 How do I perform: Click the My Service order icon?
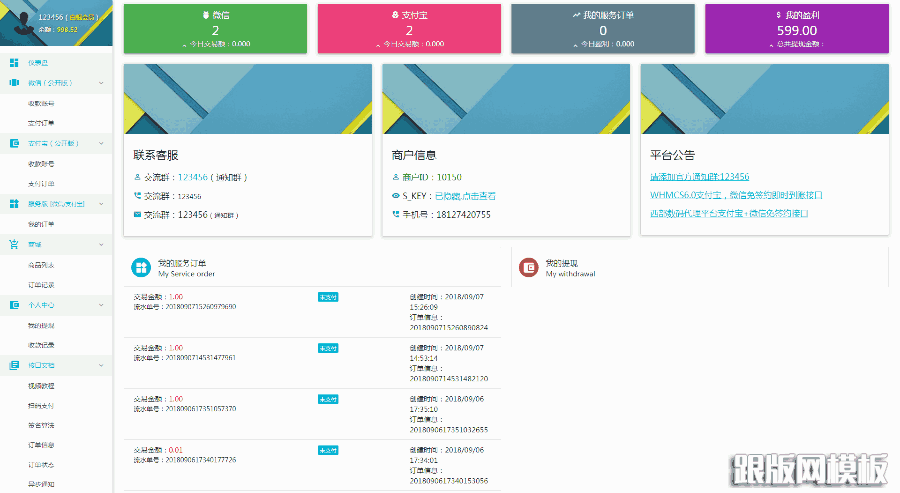142,267
